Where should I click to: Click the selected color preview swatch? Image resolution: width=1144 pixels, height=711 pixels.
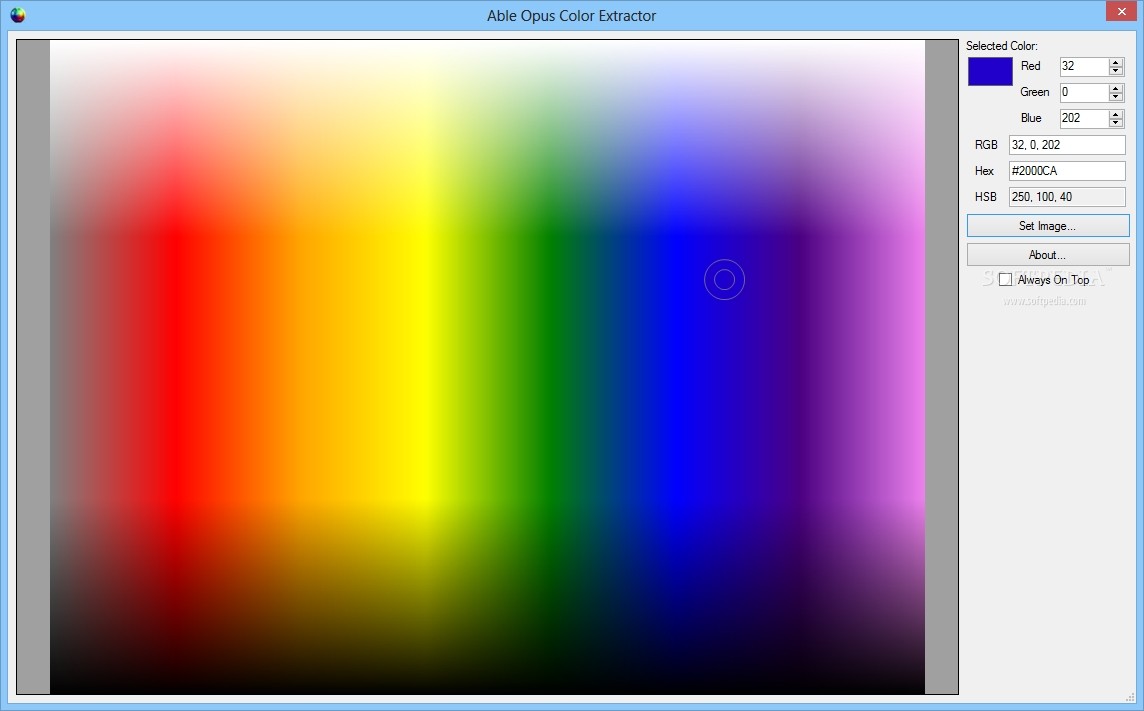989,71
